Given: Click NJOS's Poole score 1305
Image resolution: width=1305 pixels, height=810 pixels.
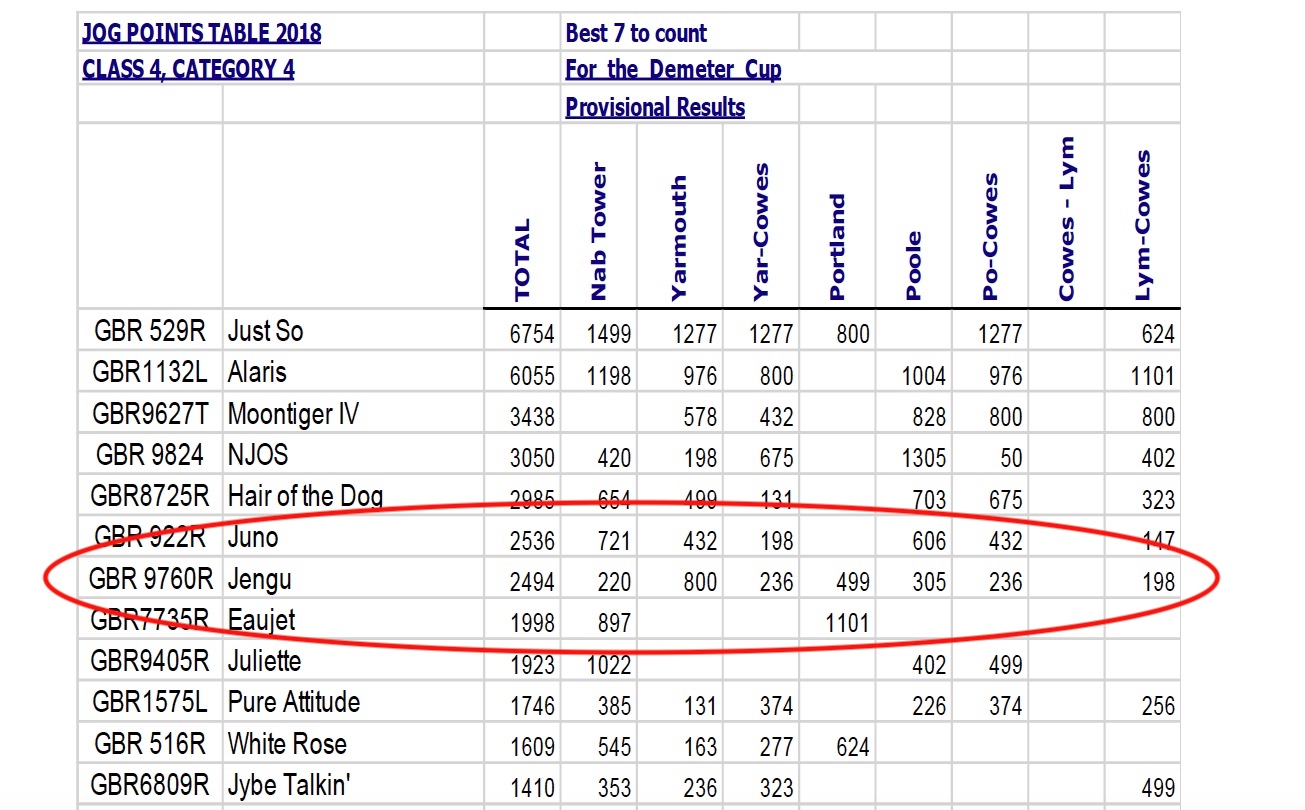Looking at the screenshot, I should pos(922,458).
